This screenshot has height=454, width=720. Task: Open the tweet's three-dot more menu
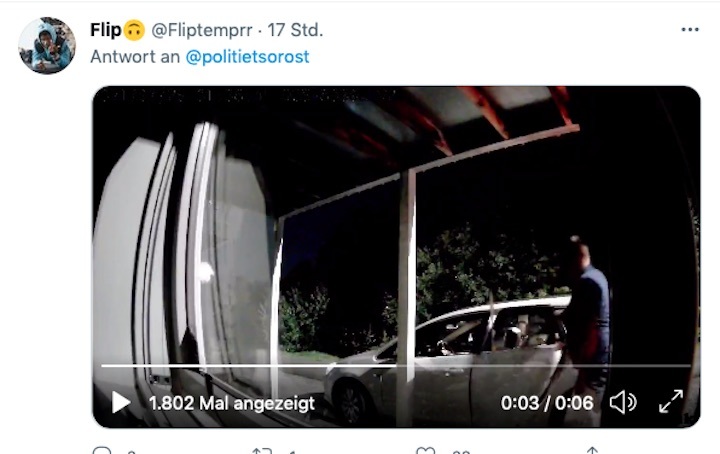690,30
